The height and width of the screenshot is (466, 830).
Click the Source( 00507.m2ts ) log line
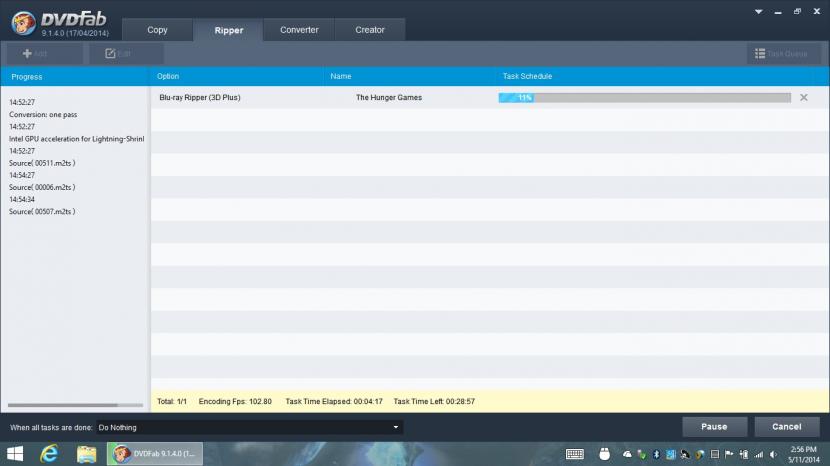(x=42, y=211)
